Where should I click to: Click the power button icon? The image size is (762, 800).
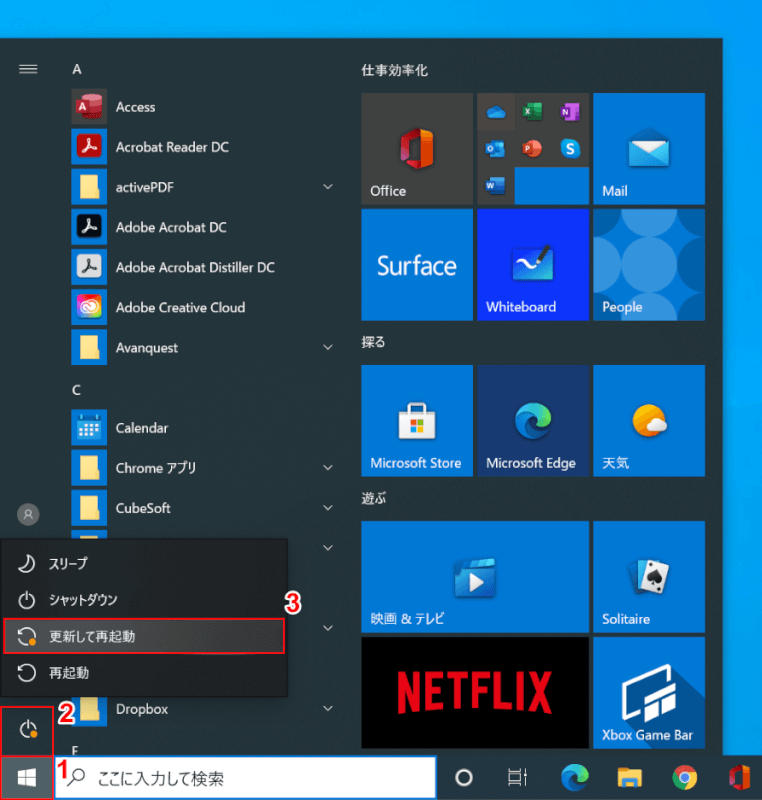click(27, 730)
